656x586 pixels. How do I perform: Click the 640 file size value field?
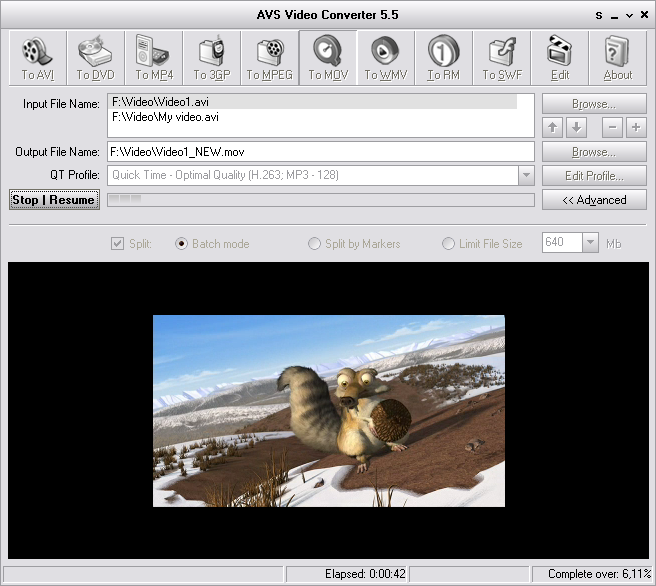(562, 242)
